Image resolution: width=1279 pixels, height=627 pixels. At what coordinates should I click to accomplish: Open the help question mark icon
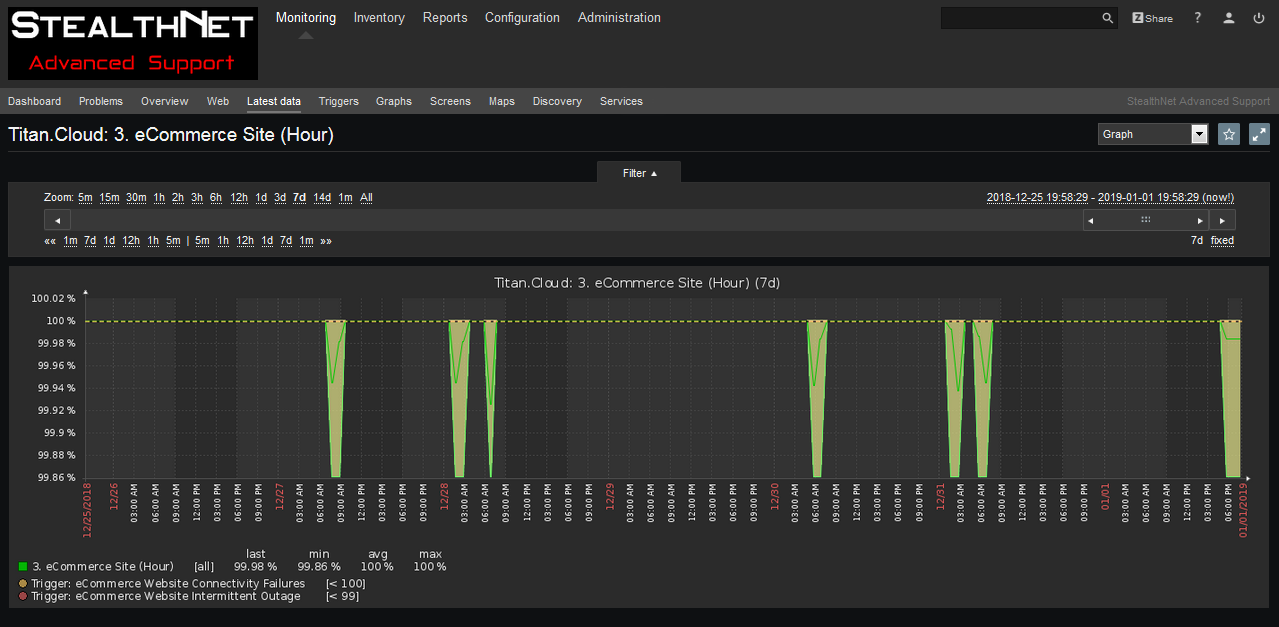(x=1198, y=18)
